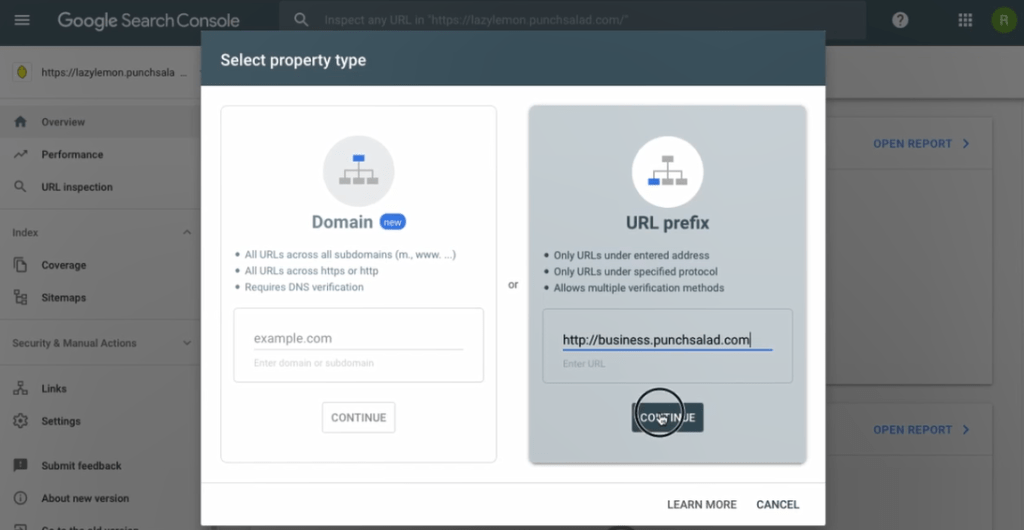Open the account avatar labeled R
The height and width of the screenshot is (530, 1024).
coord(1004,20)
